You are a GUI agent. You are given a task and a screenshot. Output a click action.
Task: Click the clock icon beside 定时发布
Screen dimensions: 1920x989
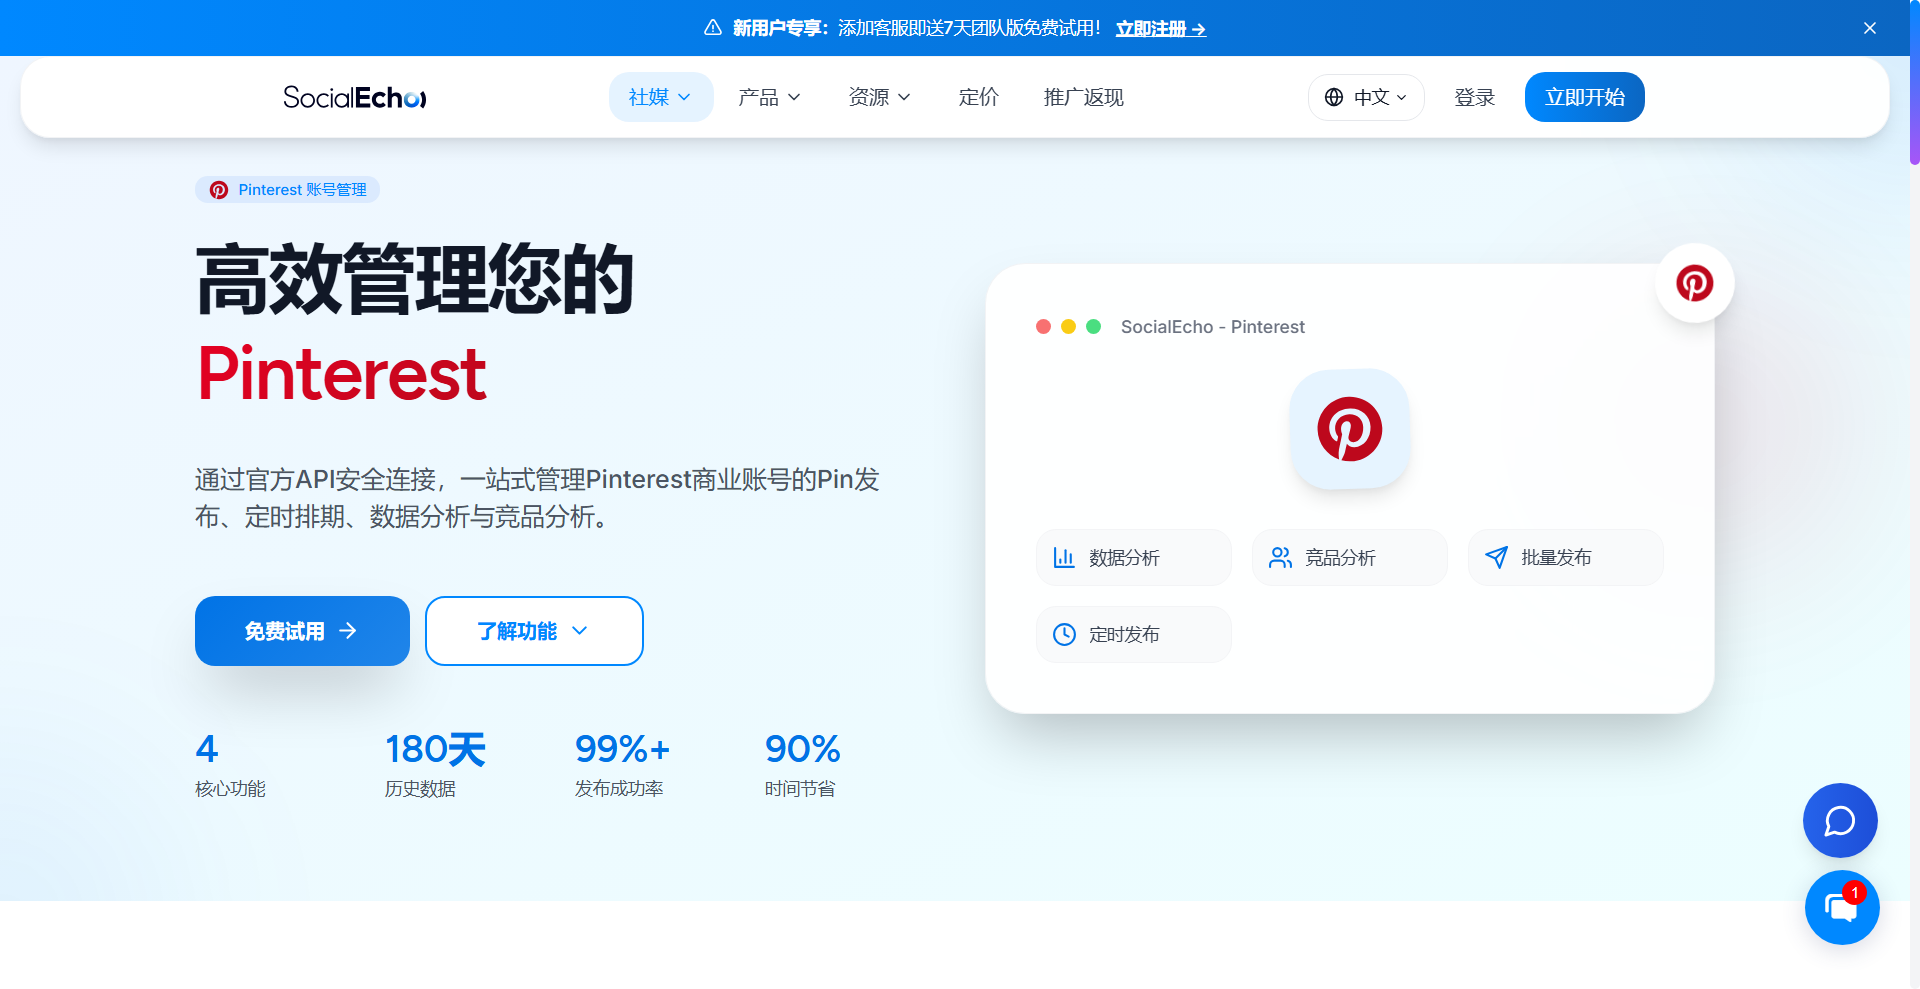[1064, 634]
